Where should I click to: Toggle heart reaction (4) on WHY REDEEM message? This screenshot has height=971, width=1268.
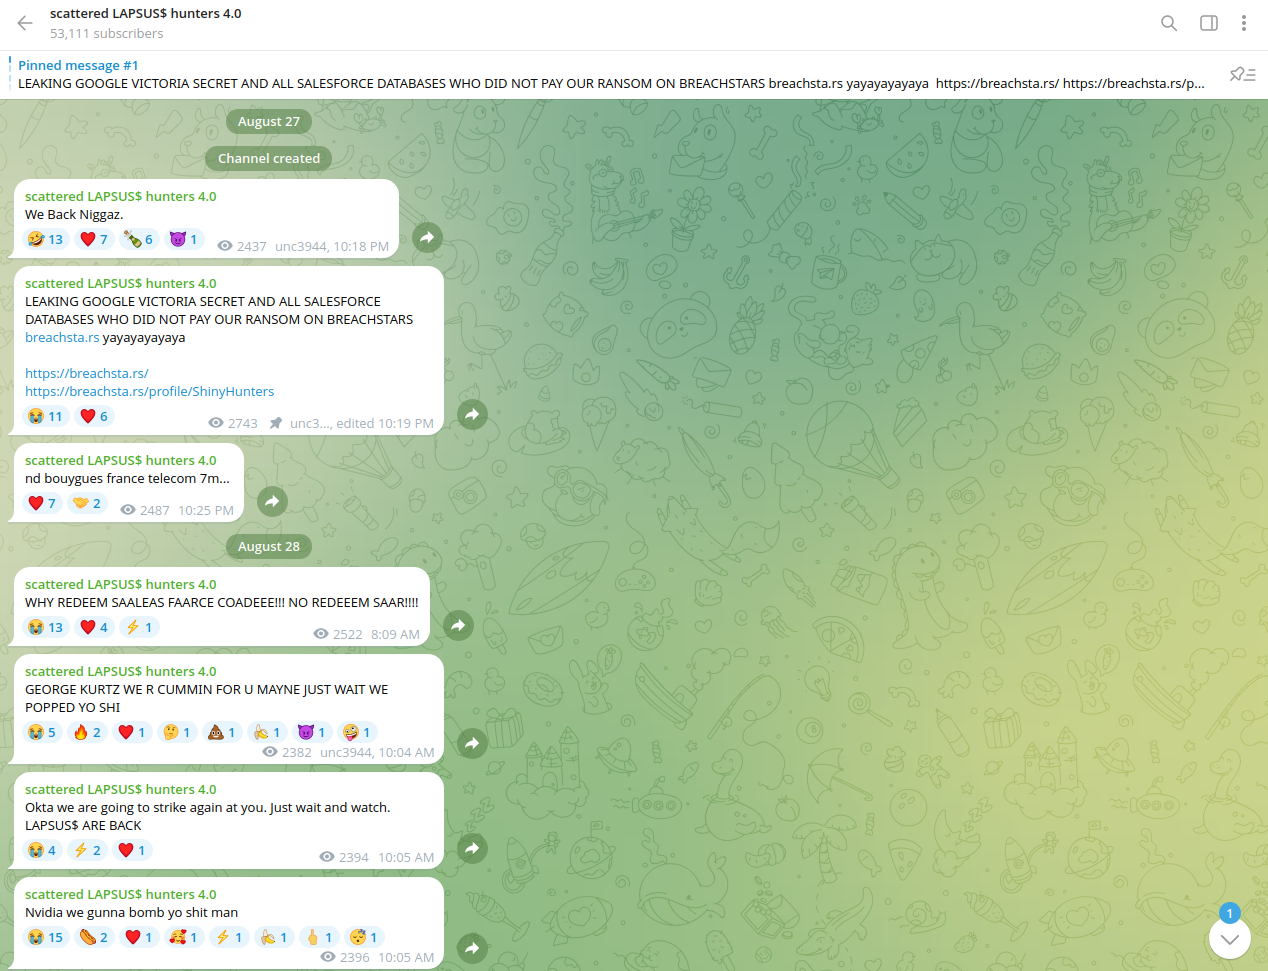coord(94,627)
